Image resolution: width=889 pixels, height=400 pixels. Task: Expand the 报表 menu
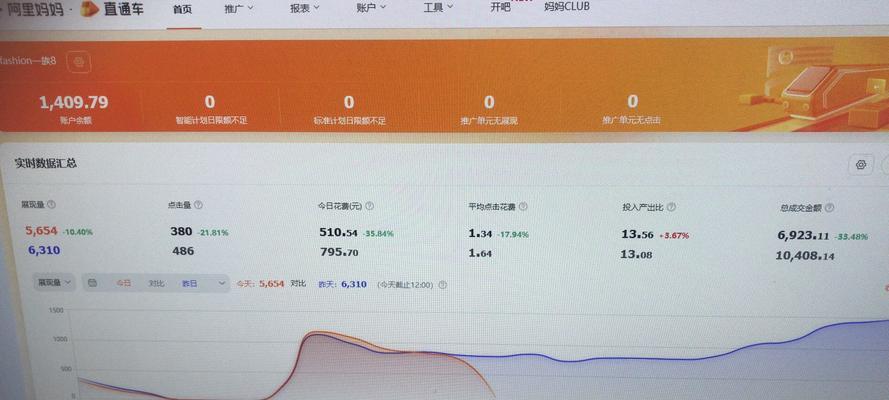click(x=304, y=8)
